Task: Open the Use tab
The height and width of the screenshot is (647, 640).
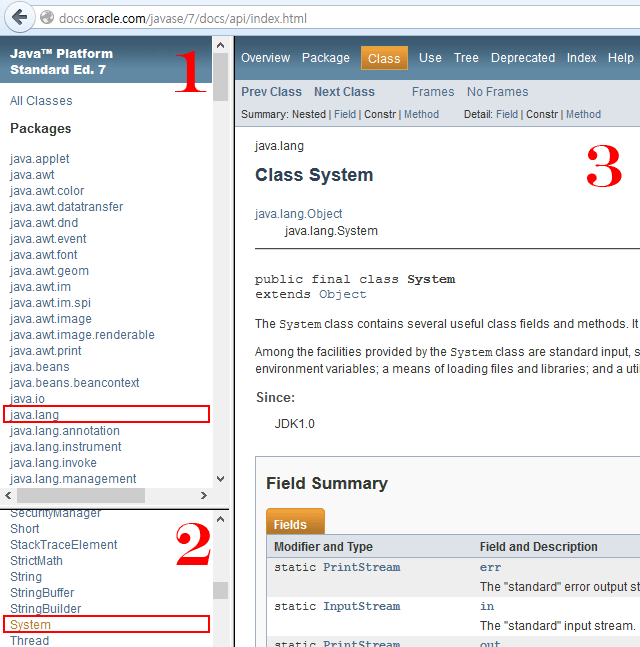Action: 430,58
